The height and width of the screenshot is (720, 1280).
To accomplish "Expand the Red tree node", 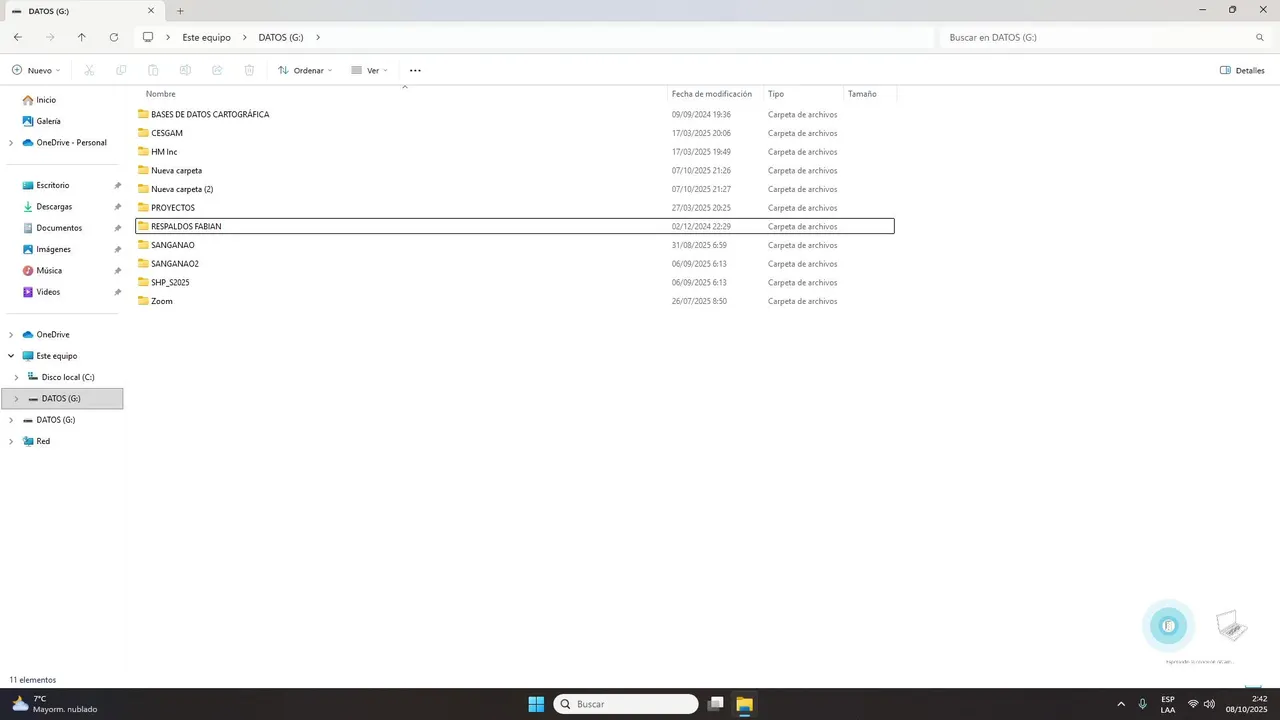I will coord(11,441).
